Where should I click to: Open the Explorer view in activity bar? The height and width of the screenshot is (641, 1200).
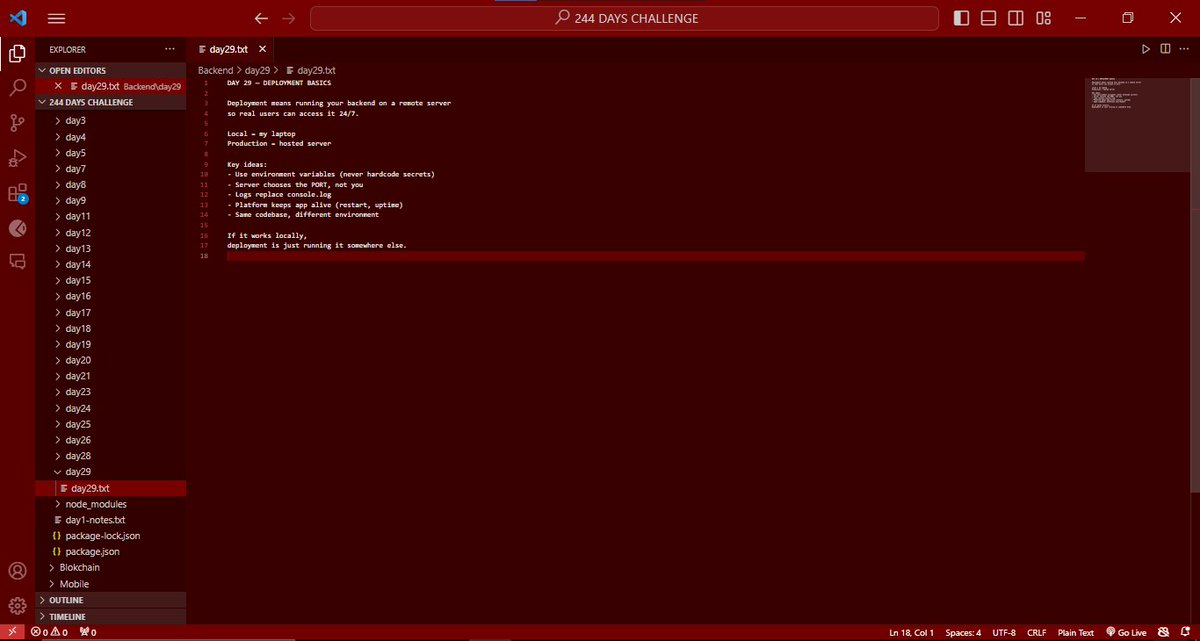[x=17, y=53]
